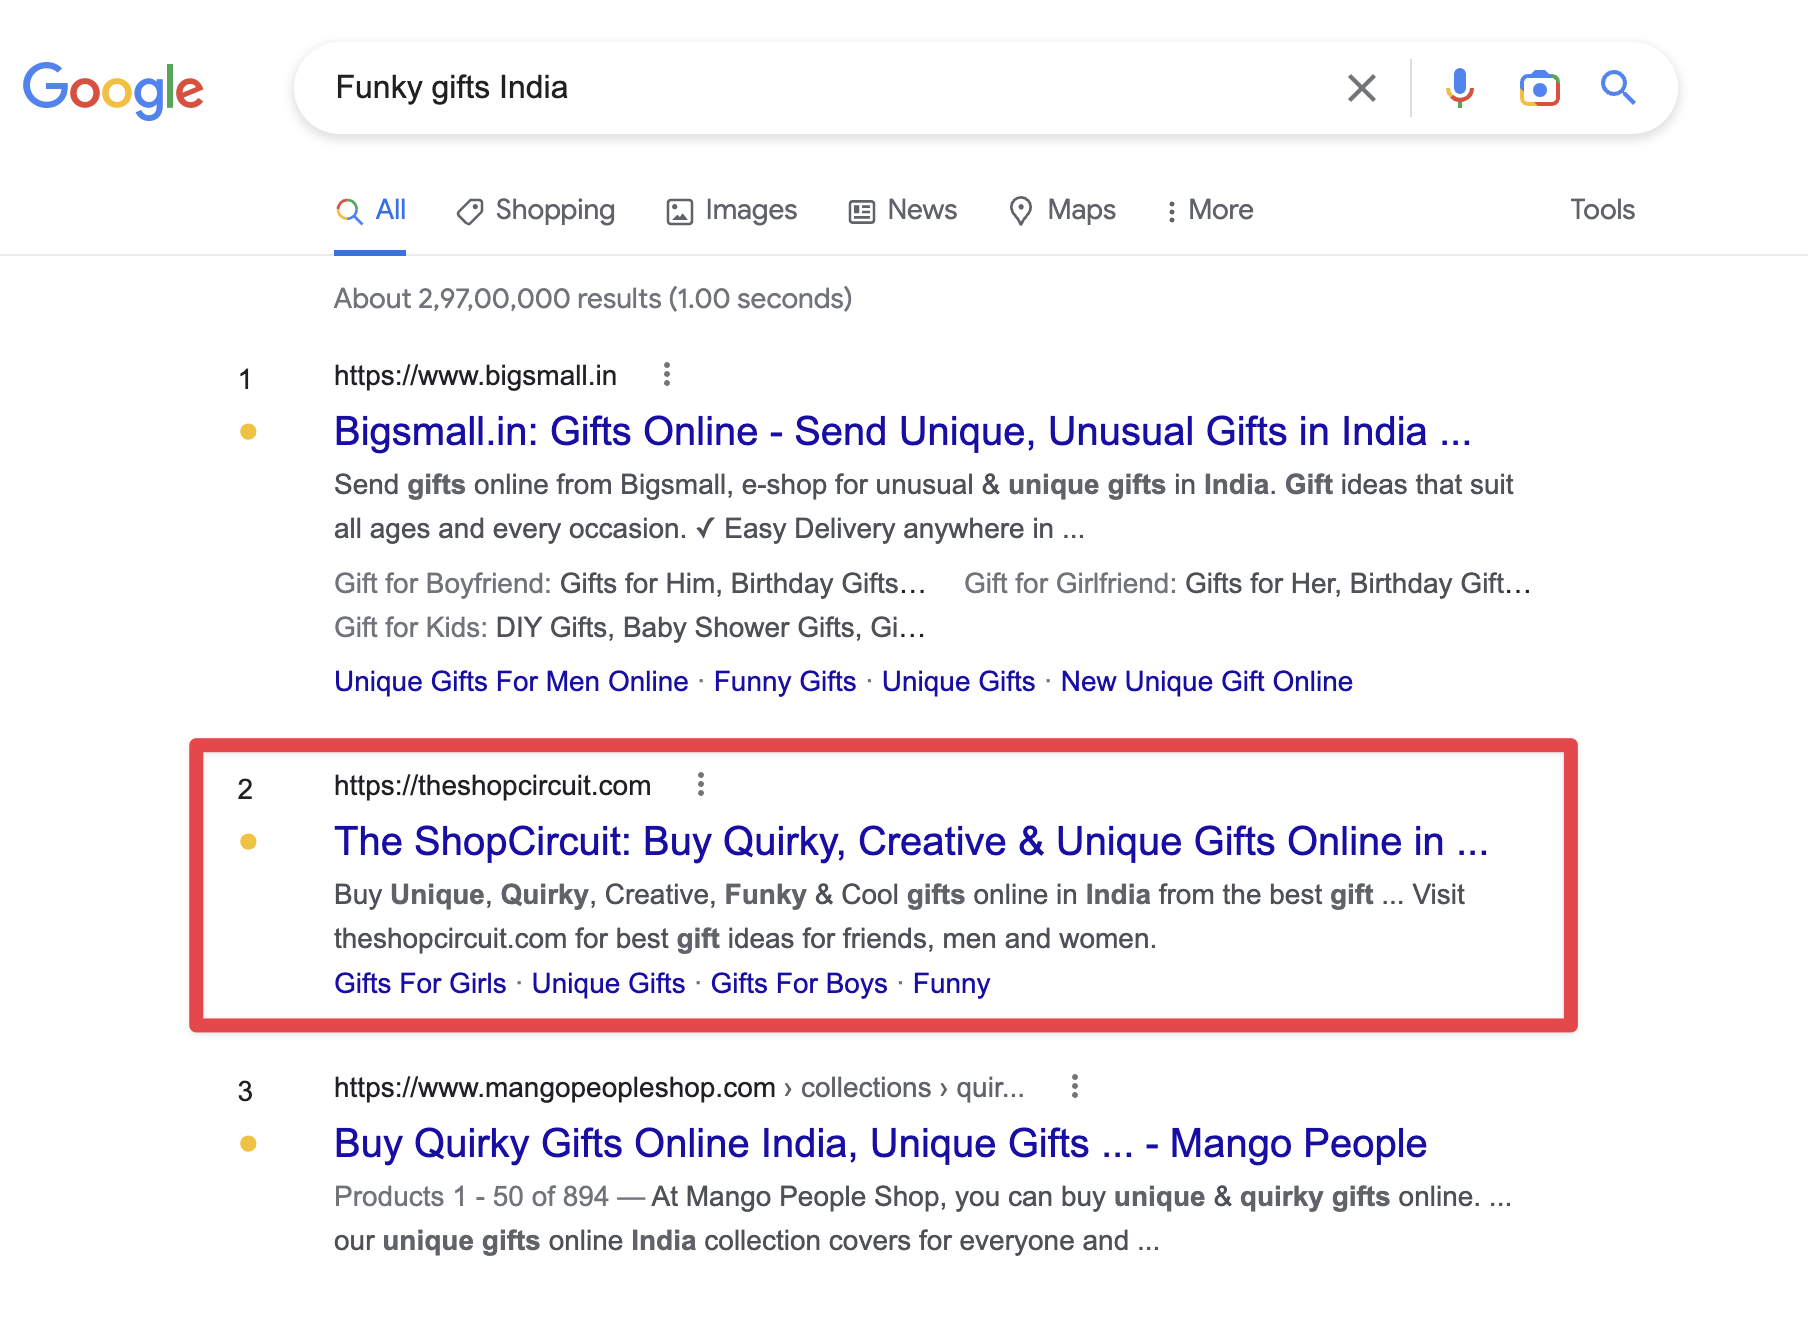Open the Gifts For Boys sitelink
The image size is (1808, 1322).
tap(799, 984)
